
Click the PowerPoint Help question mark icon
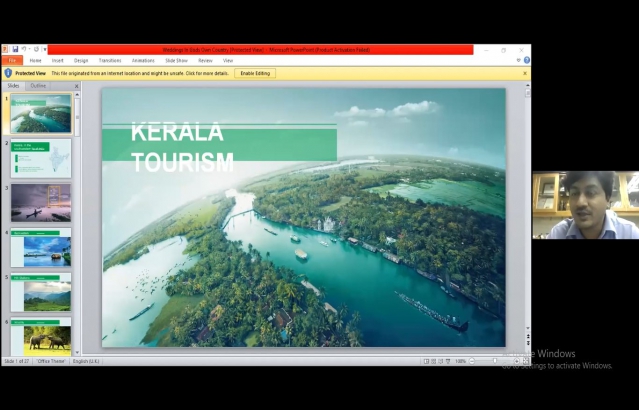point(527,60)
